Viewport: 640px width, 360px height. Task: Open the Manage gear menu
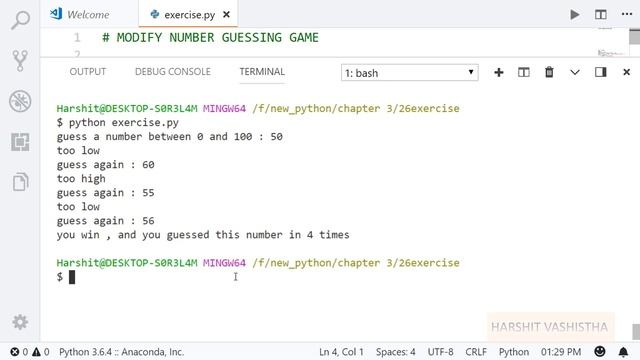[20, 322]
